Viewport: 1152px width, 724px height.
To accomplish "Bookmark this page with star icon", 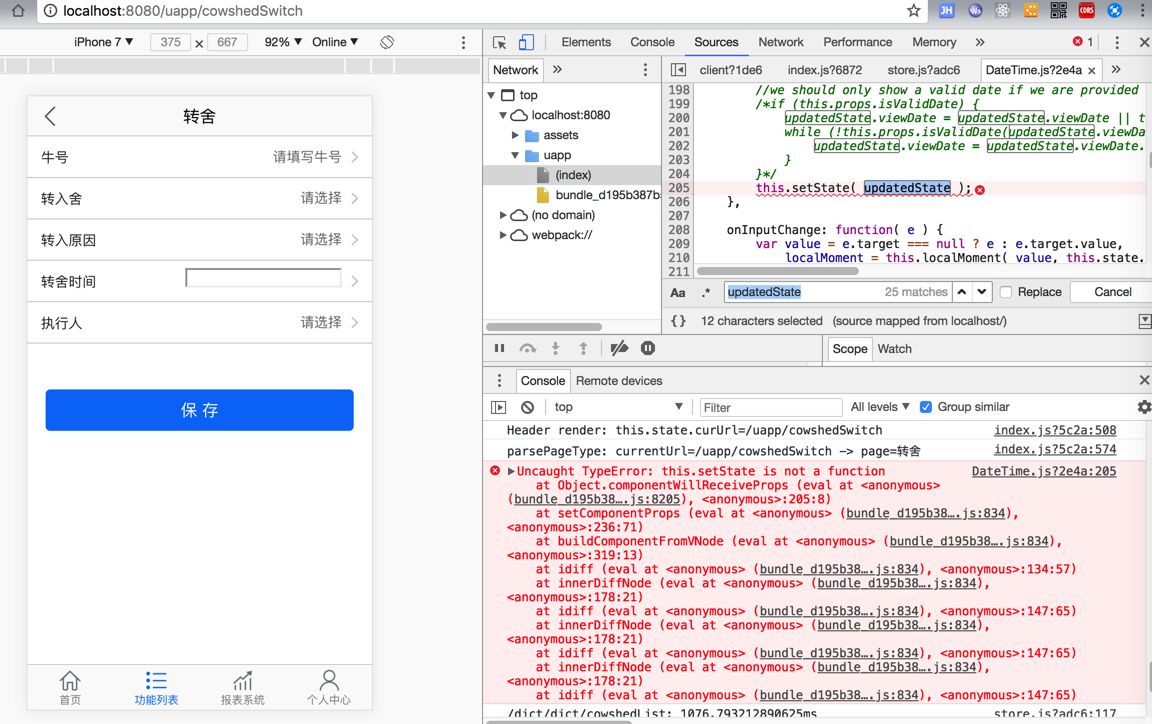I will tap(913, 11).
